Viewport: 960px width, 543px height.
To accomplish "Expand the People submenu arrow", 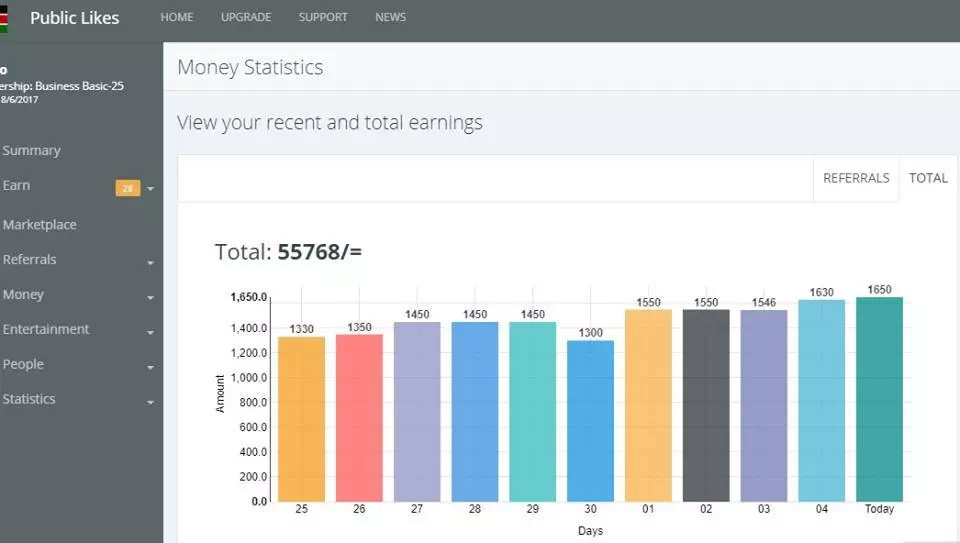I will point(151,367).
